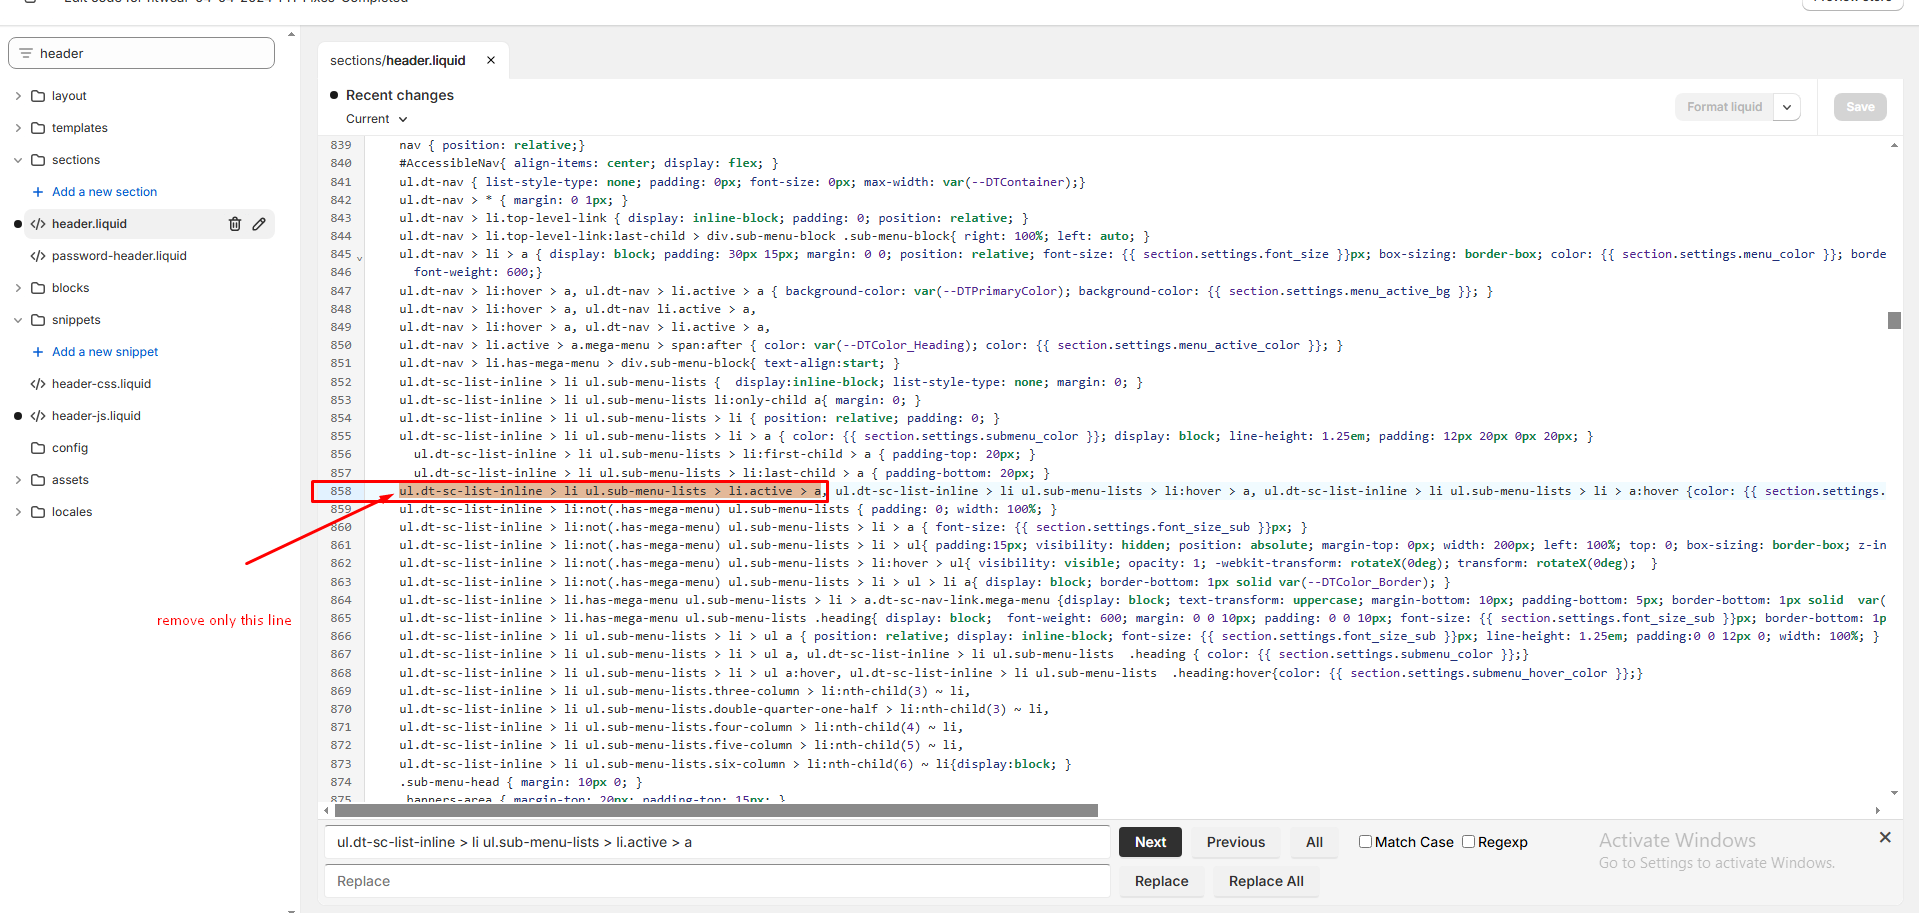Click the find input field
The image size is (1919, 913).
[x=717, y=842]
